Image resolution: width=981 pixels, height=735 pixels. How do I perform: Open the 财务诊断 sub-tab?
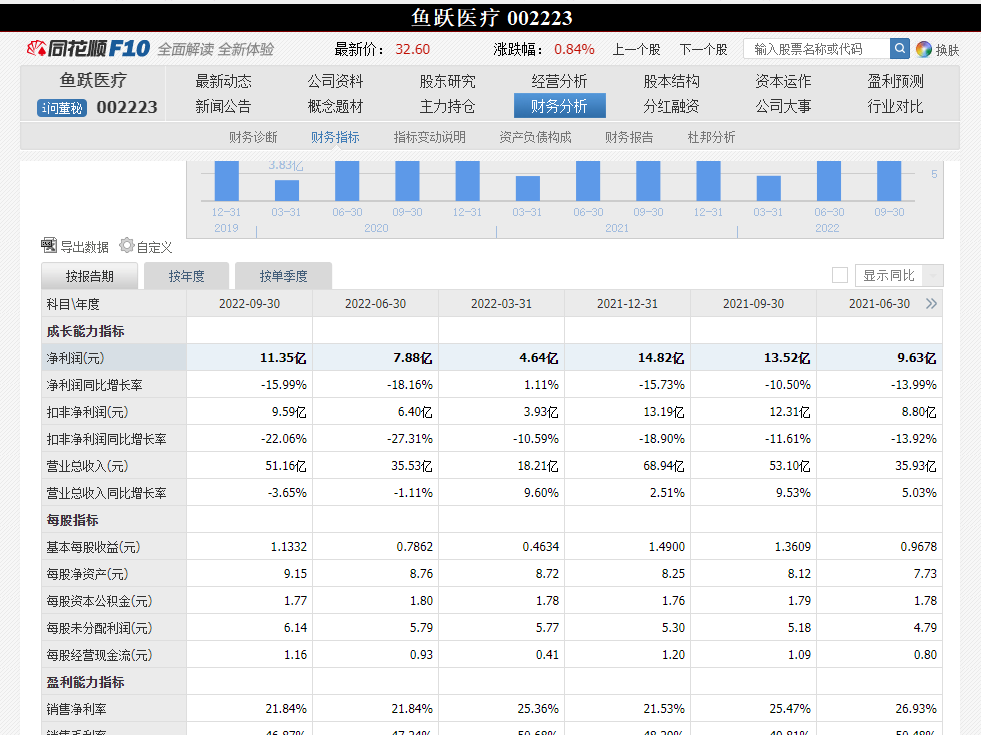click(253, 137)
